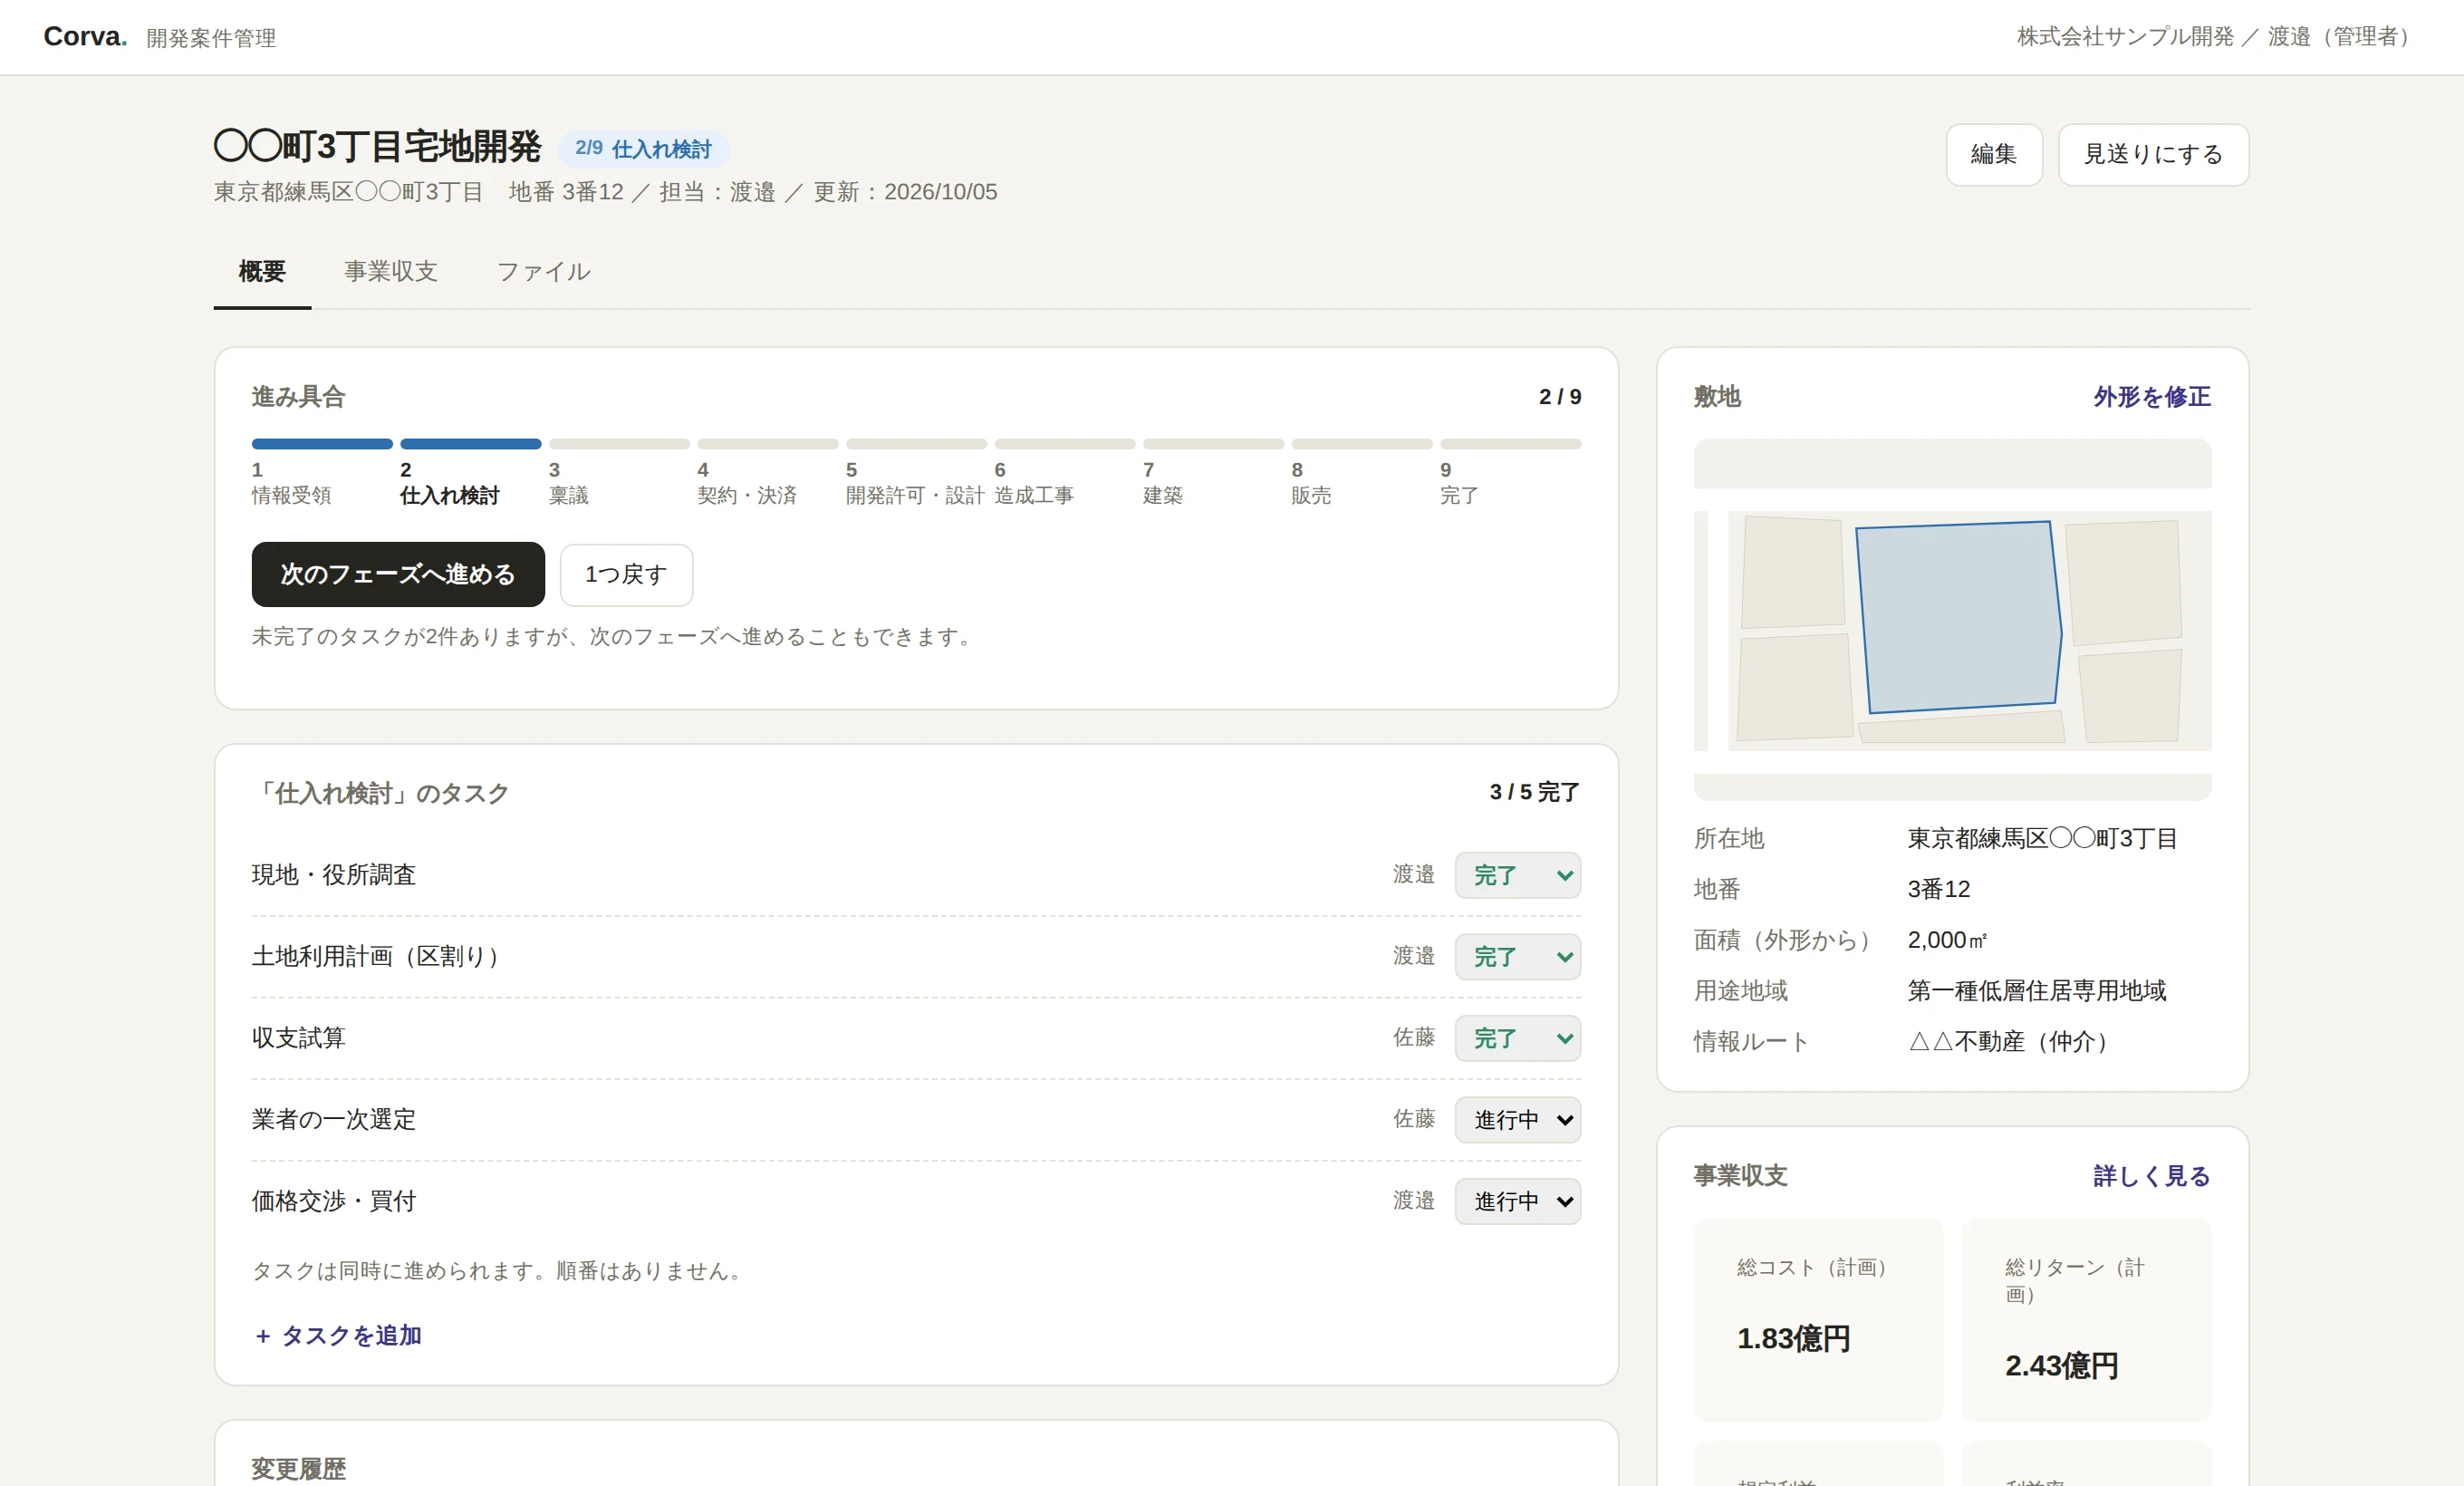Click the Corva. logo

pyautogui.click(x=85, y=37)
